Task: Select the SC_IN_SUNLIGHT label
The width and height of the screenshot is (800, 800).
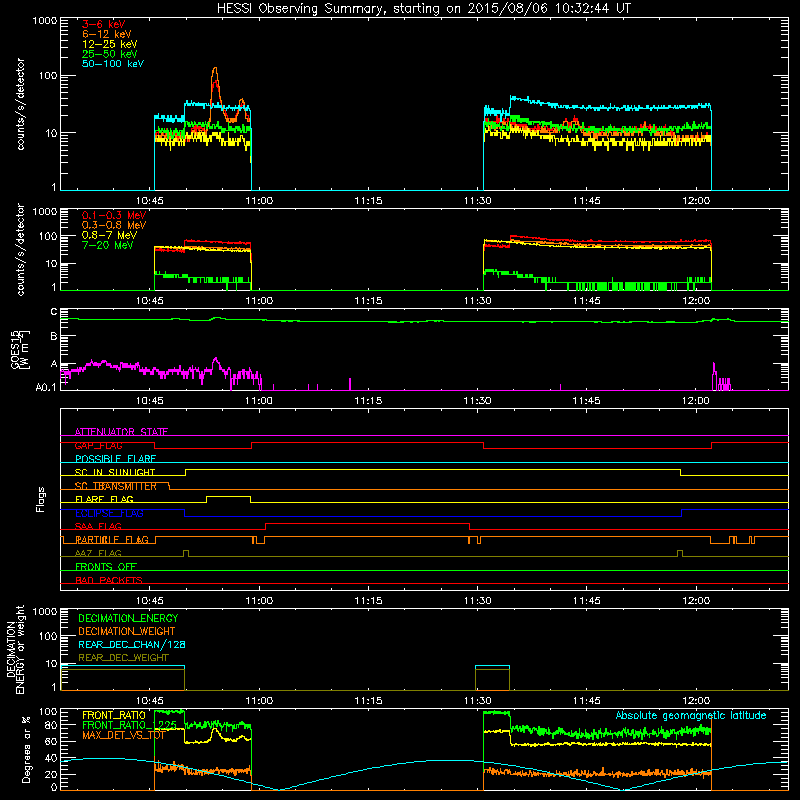Action: pyautogui.click(x=115, y=472)
